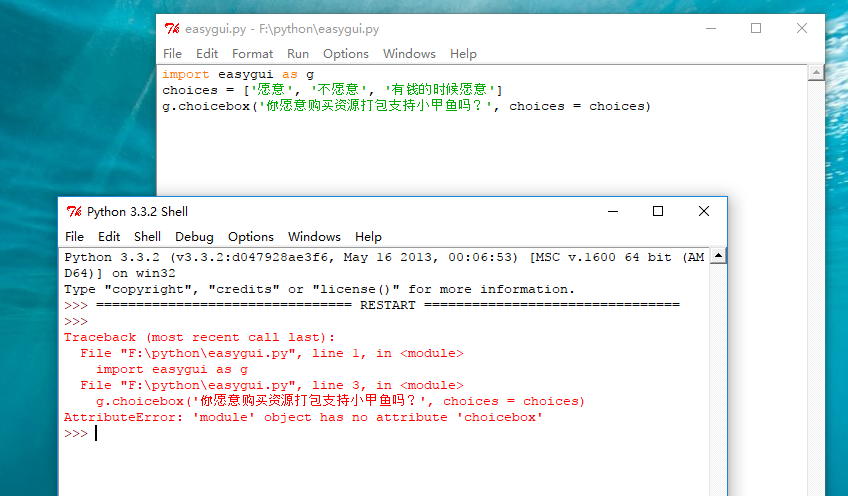Maximize the easygui.py editor window
The height and width of the screenshot is (496, 848).
point(756,29)
